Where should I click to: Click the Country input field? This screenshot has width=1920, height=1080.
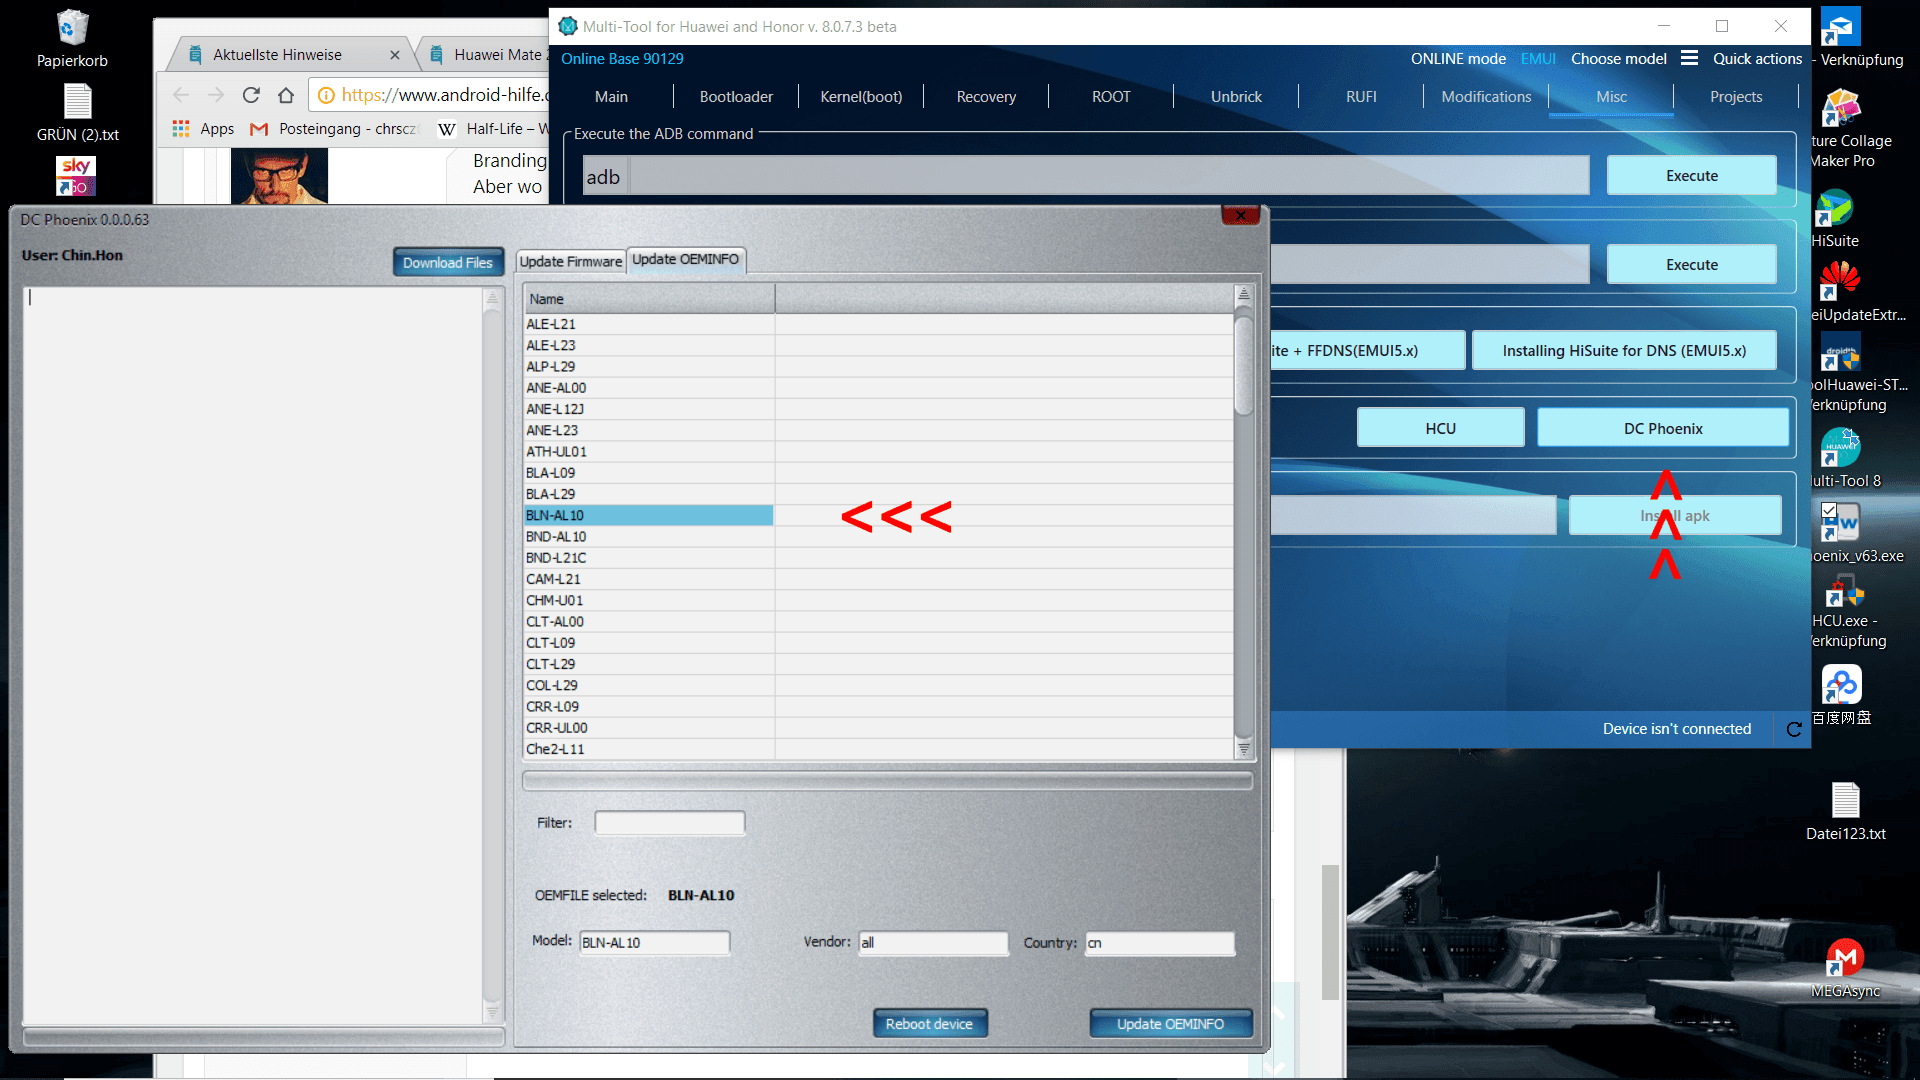point(1160,943)
